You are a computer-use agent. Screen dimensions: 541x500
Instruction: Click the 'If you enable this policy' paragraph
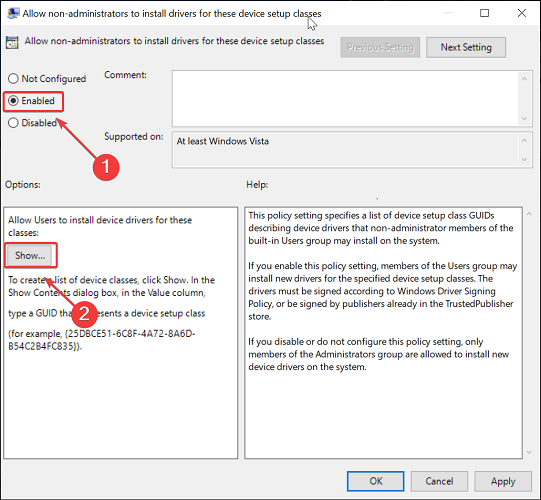point(382,291)
